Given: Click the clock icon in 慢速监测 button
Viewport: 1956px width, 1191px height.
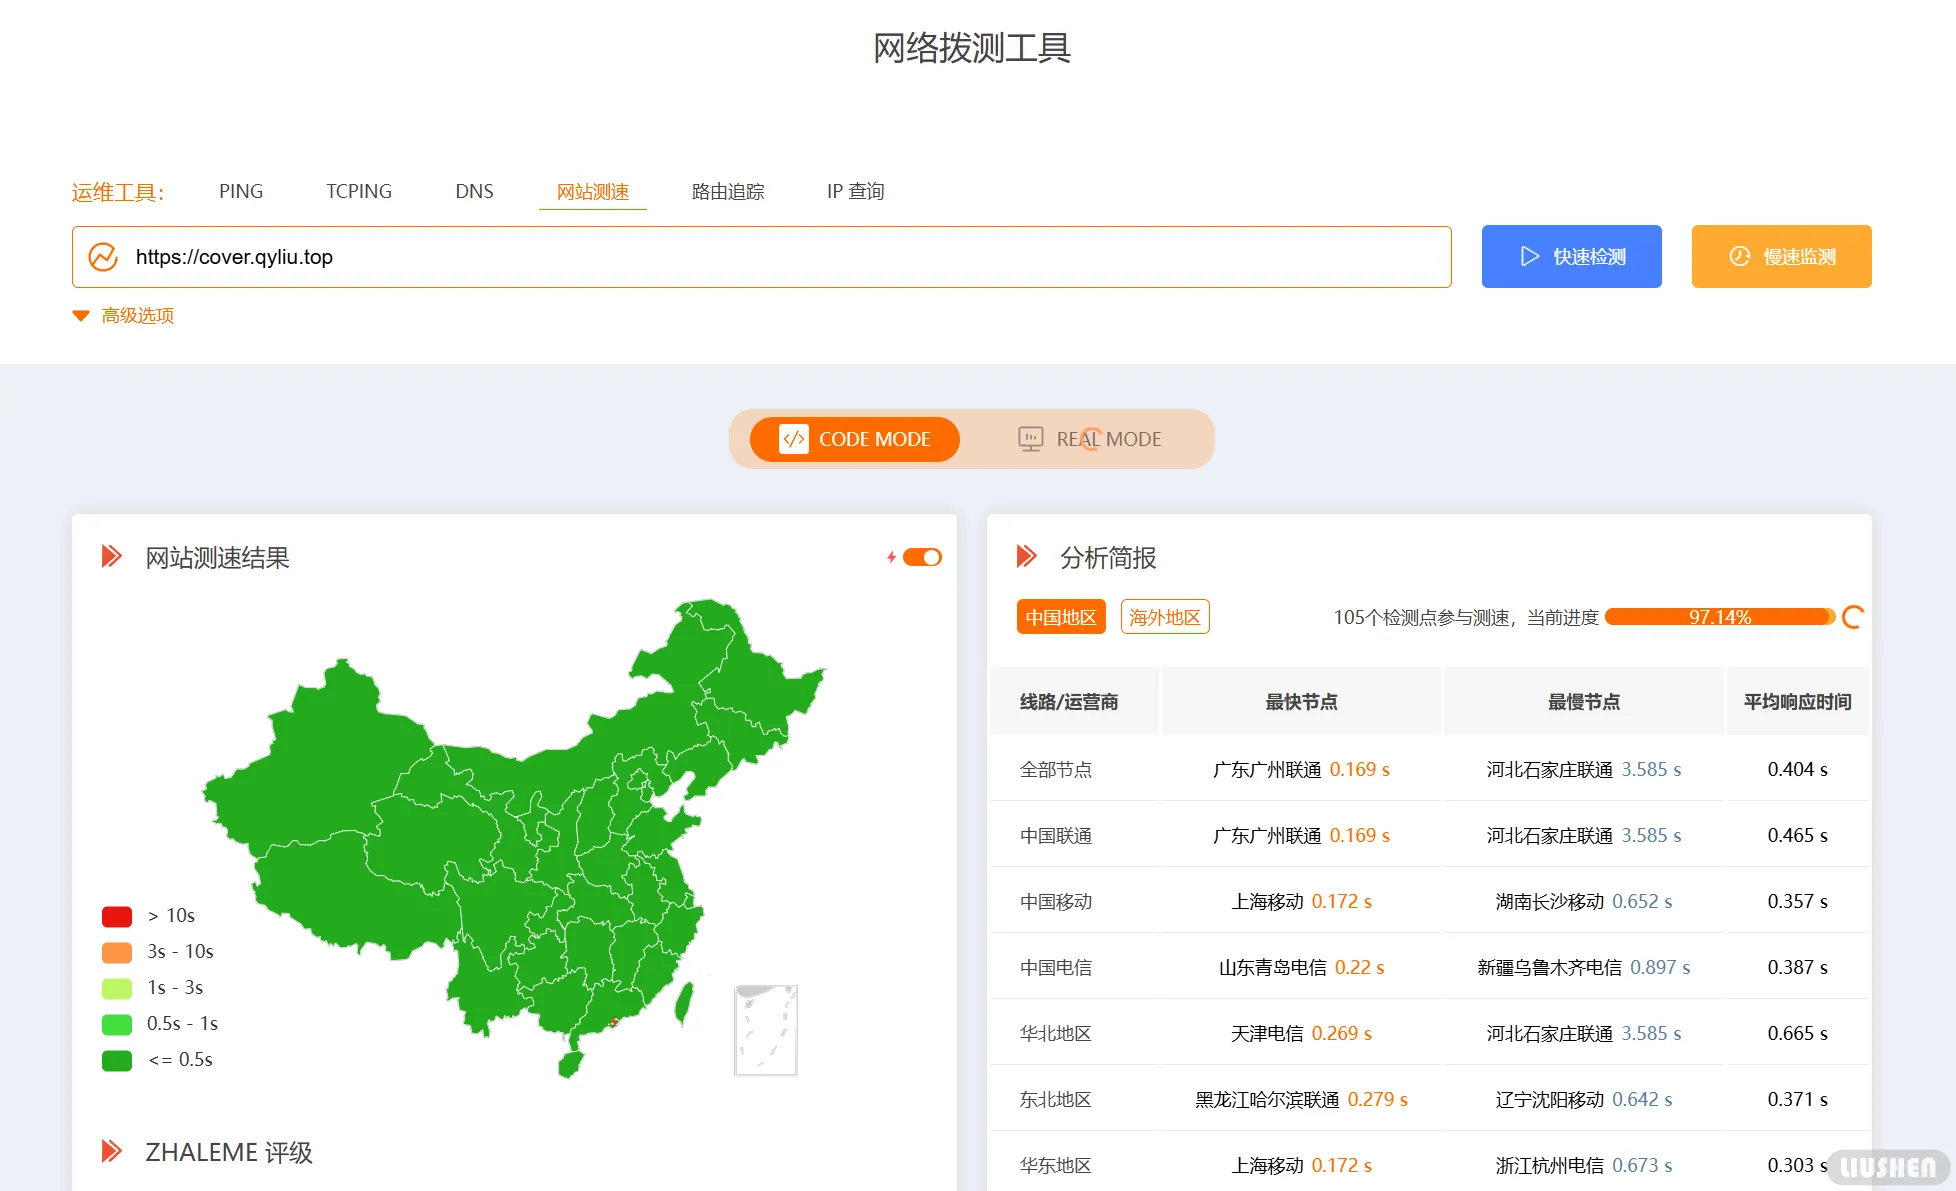Looking at the screenshot, I should 1737,256.
